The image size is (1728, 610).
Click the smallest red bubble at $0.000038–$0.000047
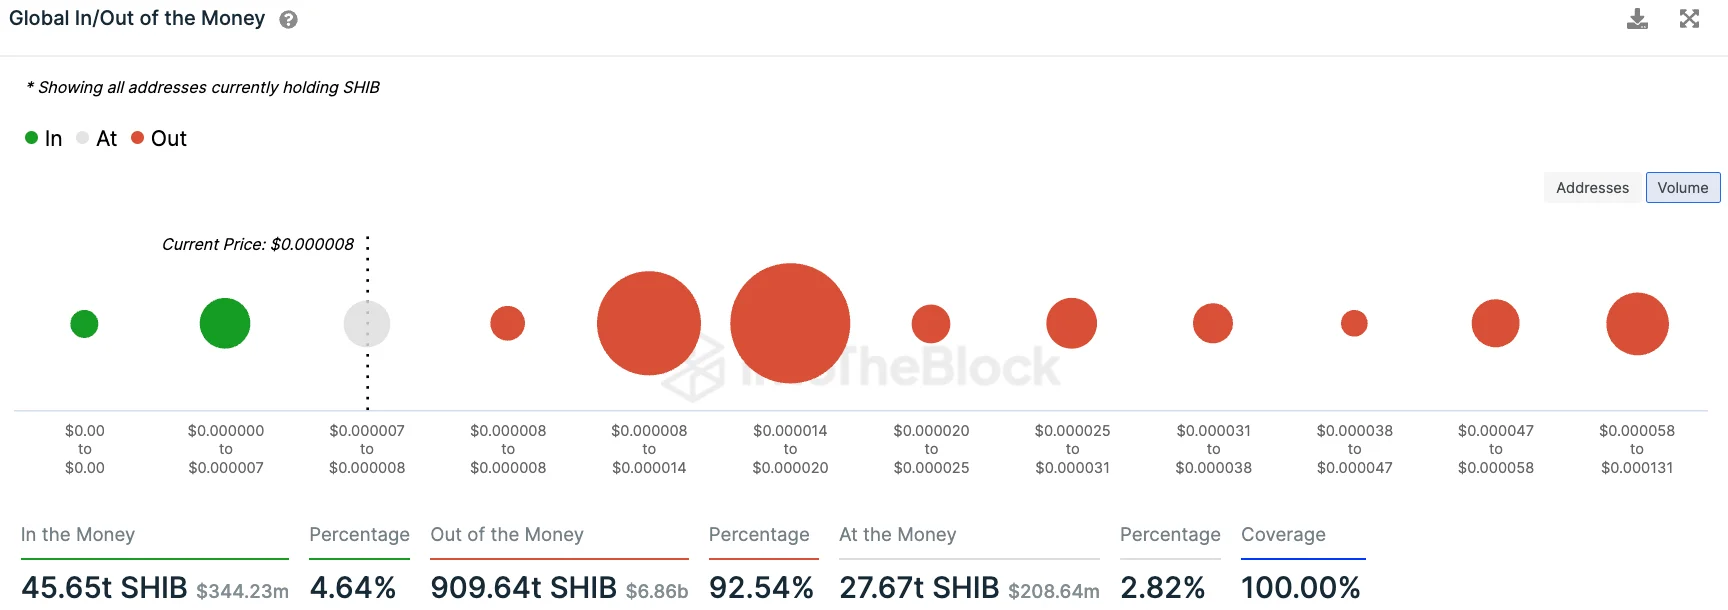click(1354, 323)
